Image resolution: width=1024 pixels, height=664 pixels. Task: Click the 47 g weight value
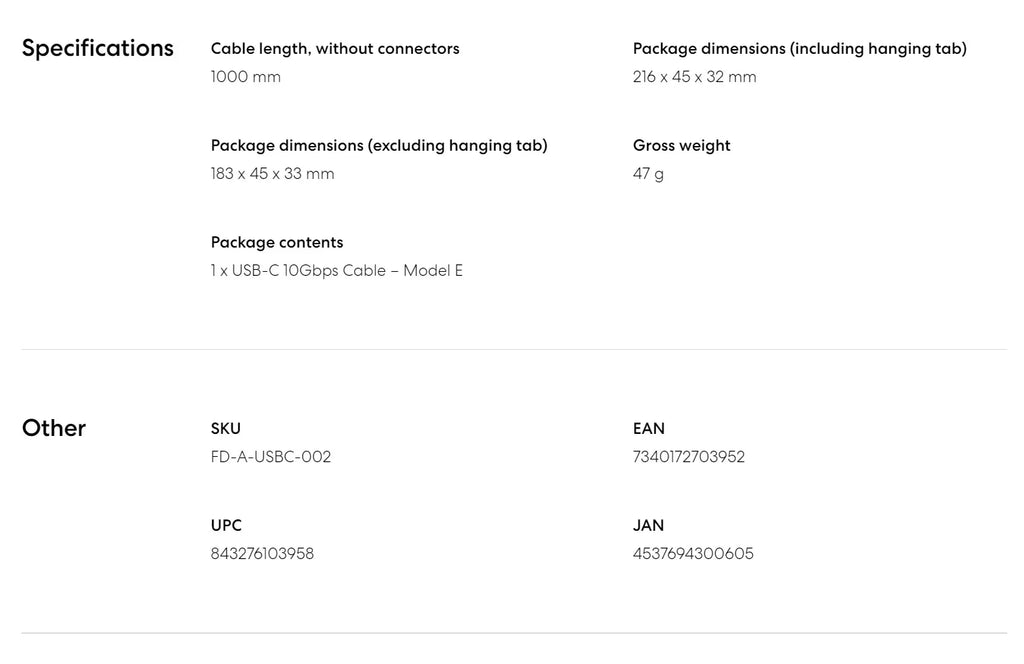648,174
